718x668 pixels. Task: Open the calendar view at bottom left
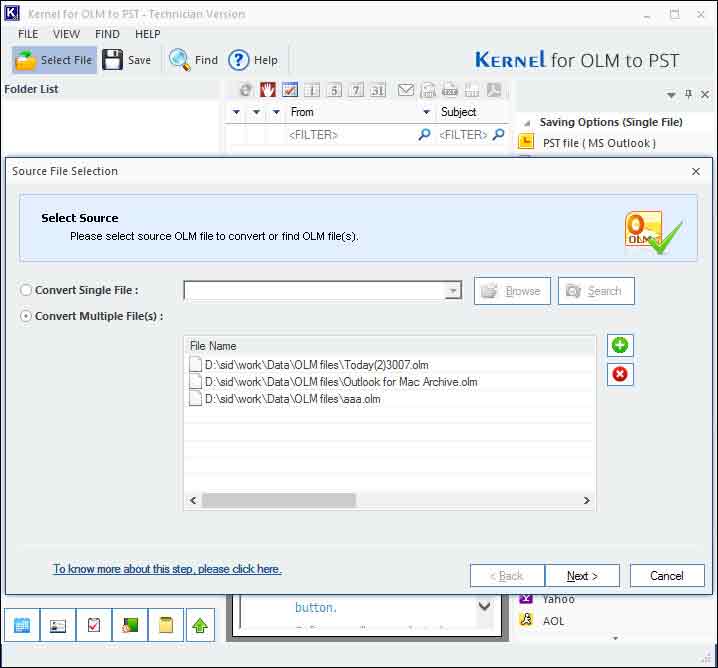22,625
